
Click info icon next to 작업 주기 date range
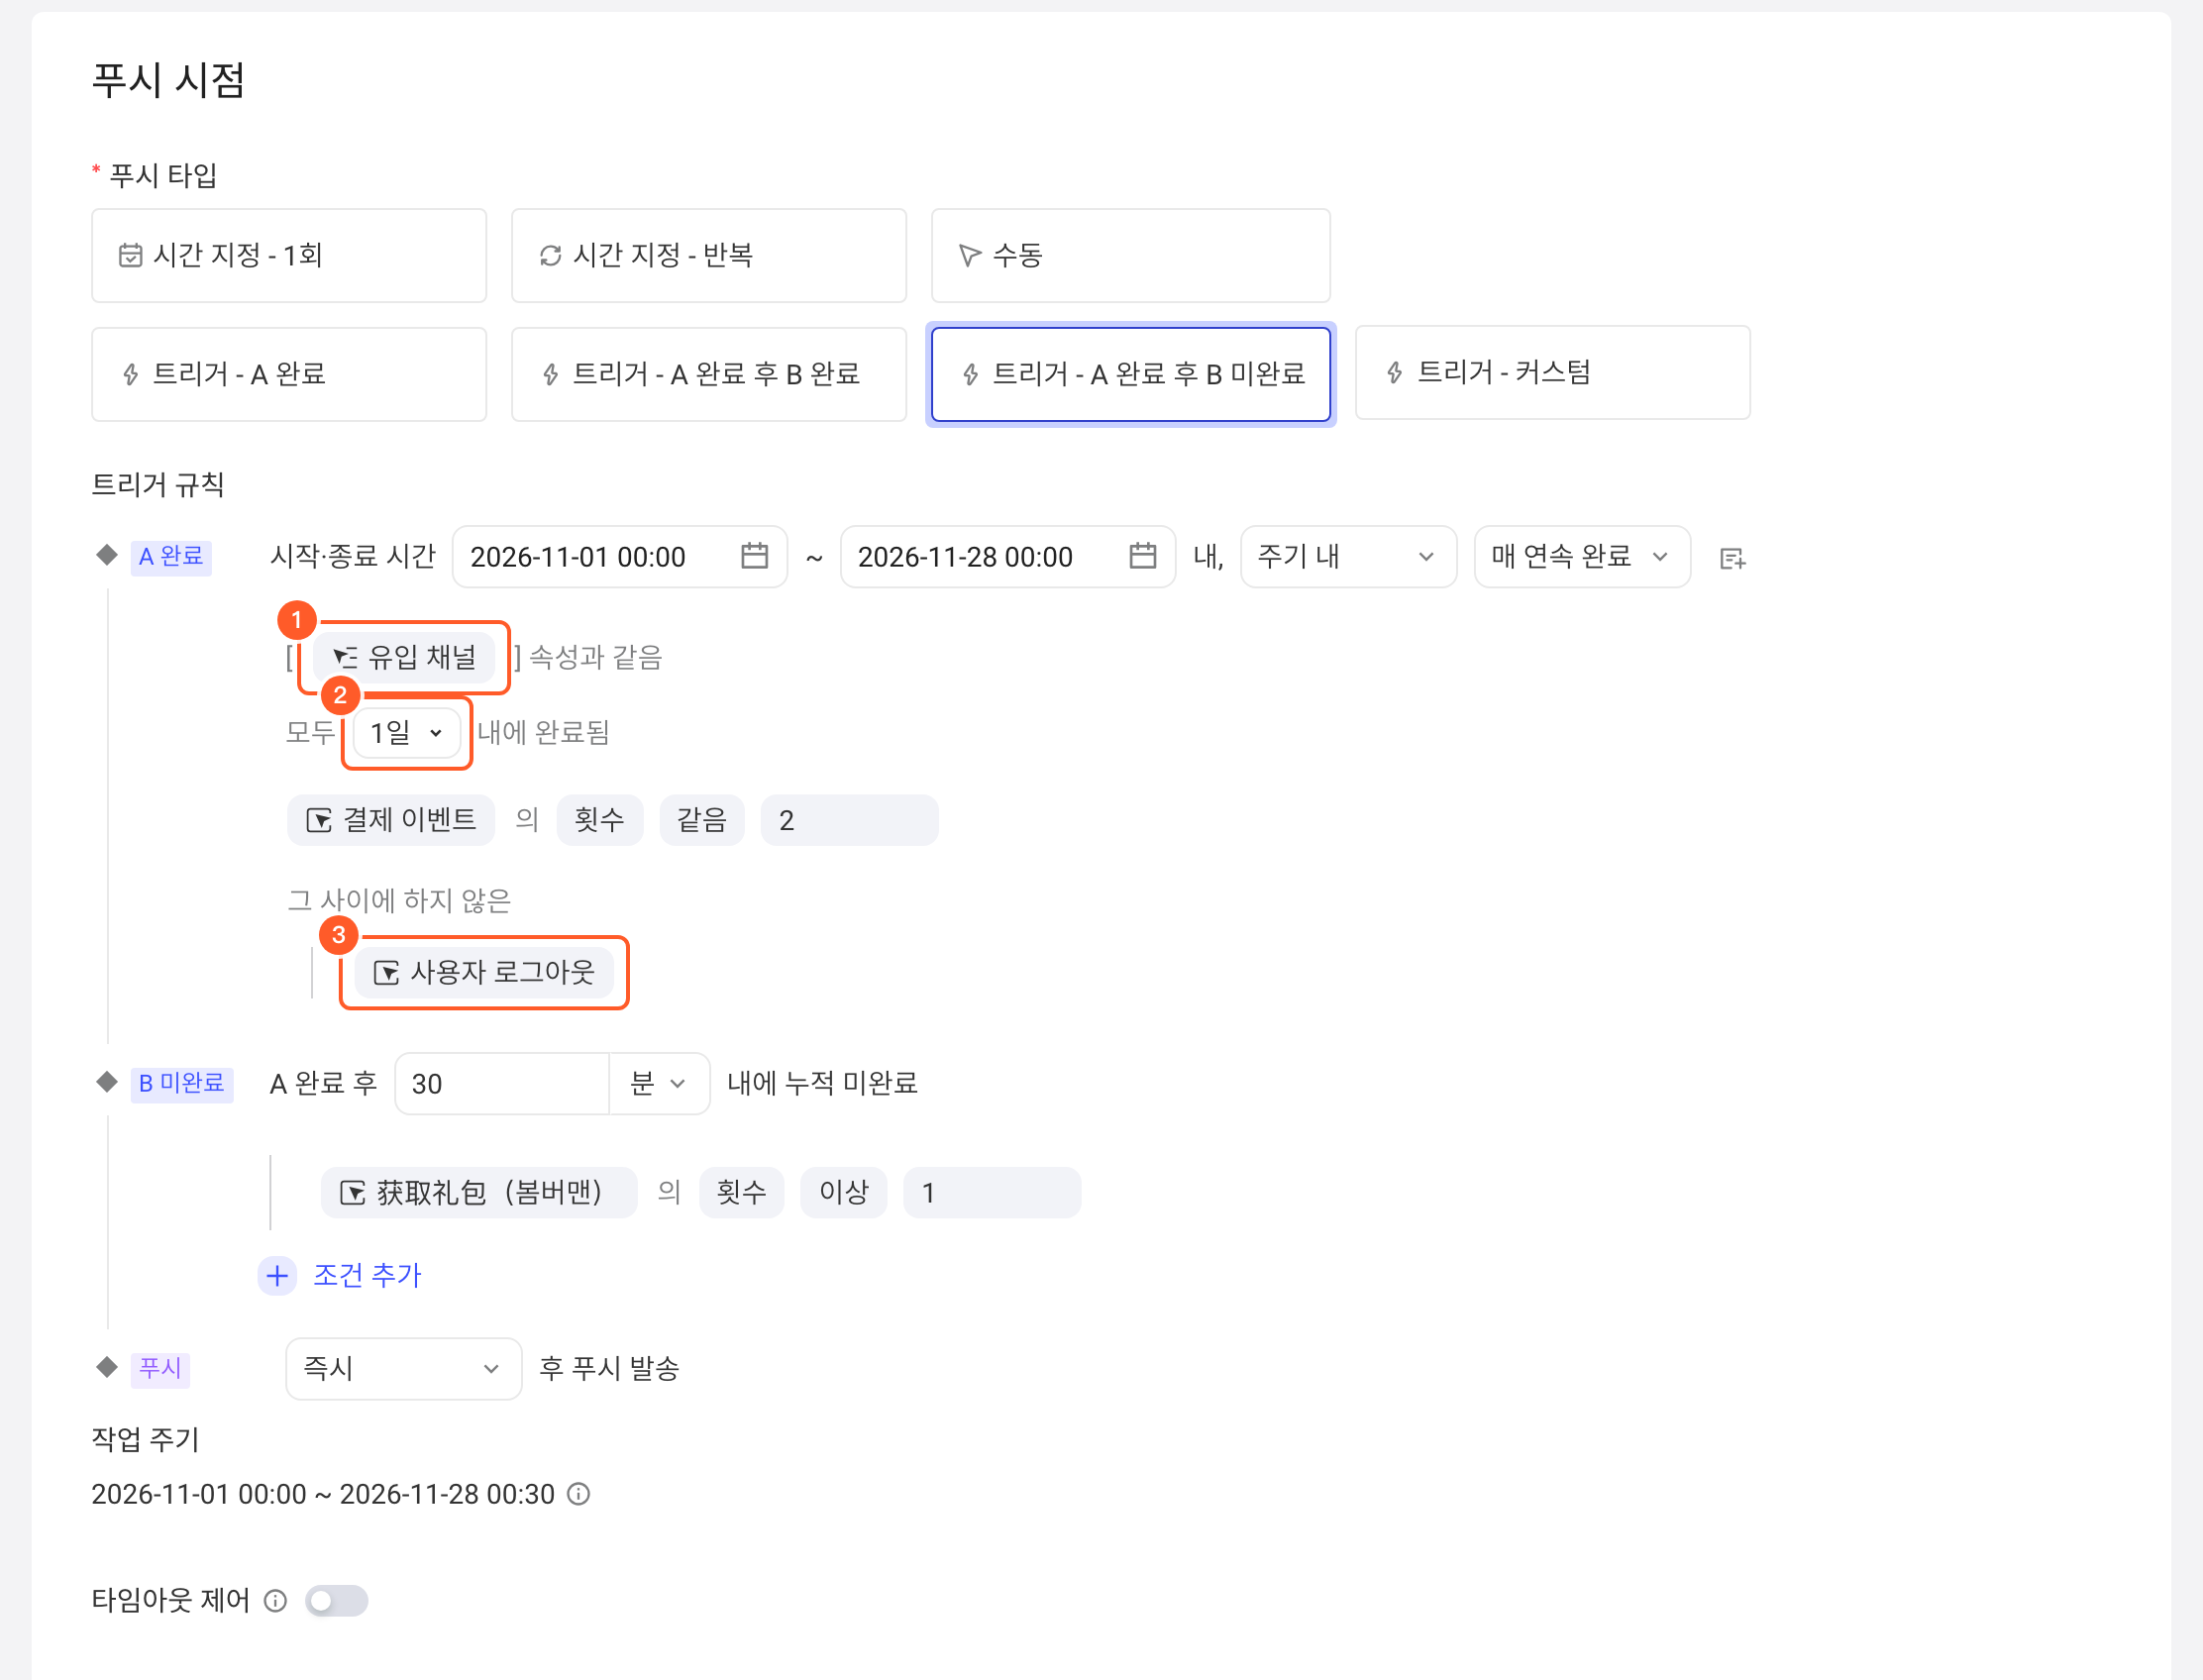(x=579, y=1494)
